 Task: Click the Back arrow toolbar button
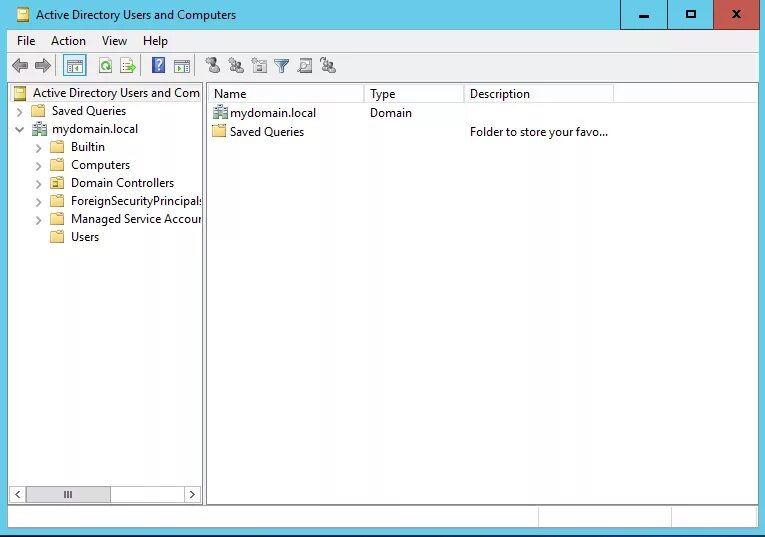20,65
